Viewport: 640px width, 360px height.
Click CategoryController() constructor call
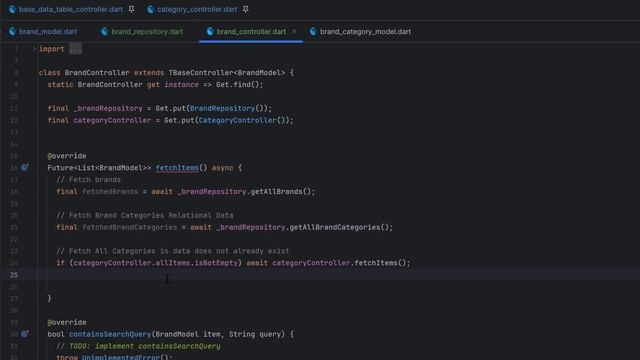(x=242, y=120)
